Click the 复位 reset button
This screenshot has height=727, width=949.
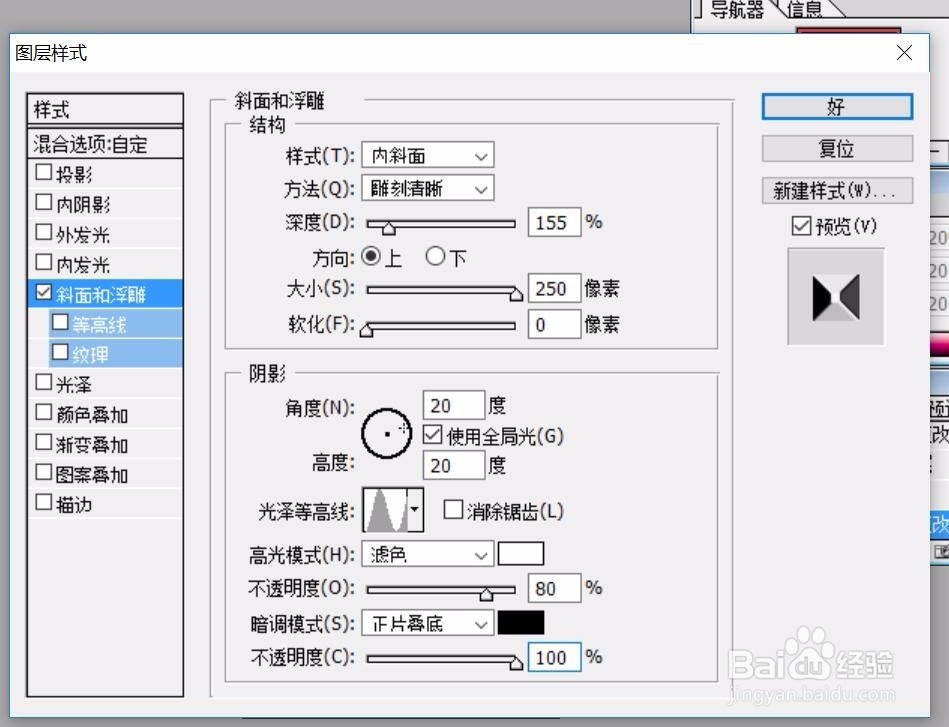click(x=836, y=148)
